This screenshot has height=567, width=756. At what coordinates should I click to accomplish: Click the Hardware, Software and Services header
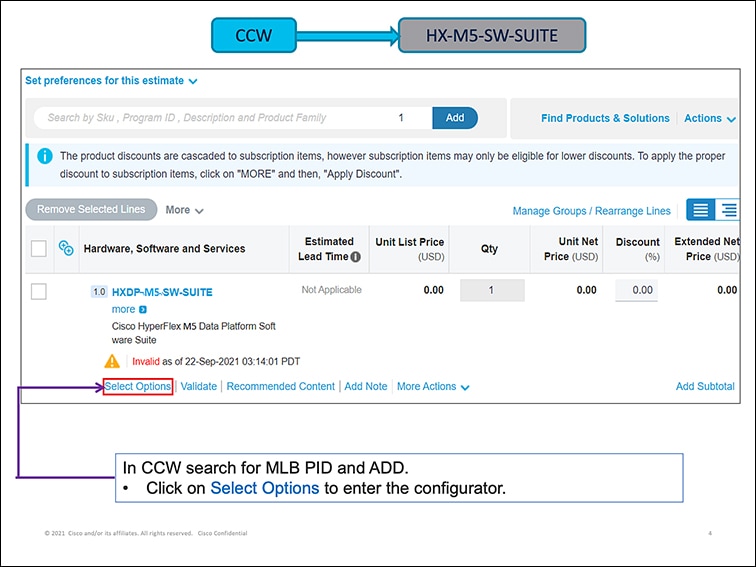pos(164,249)
